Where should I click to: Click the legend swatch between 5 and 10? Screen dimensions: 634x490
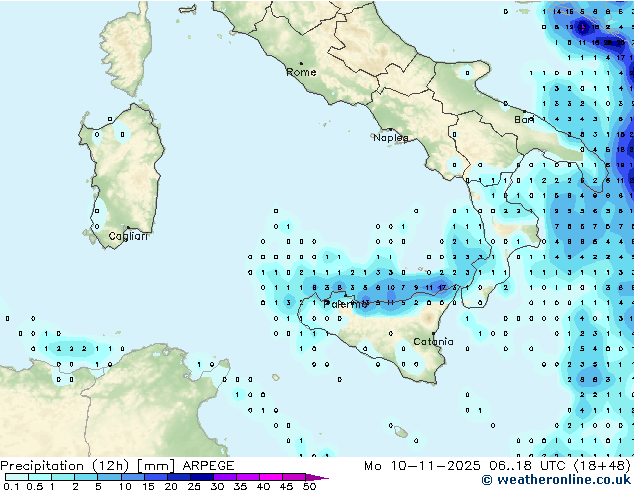109,477
